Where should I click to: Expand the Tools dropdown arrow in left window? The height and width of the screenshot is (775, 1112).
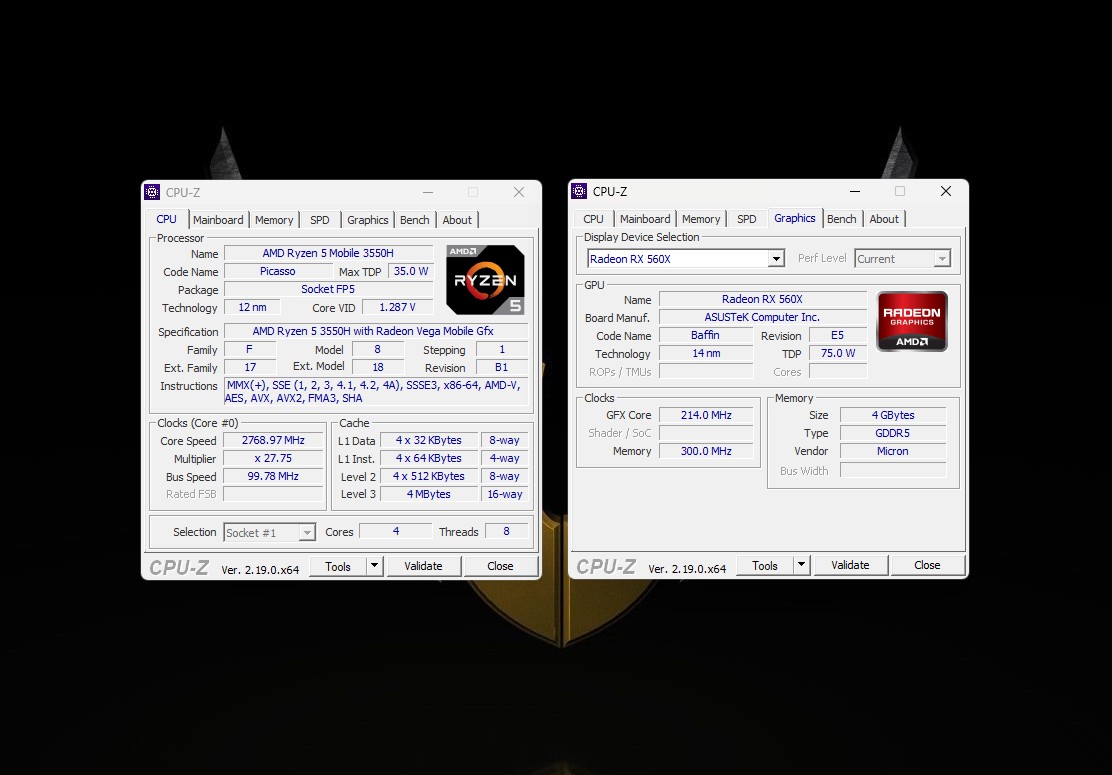point(374,566)
